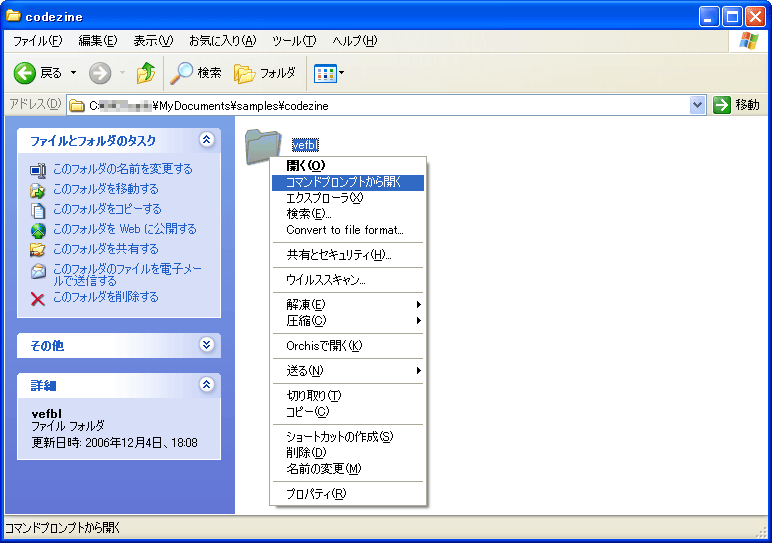Click the email folder files link
Image resolution: width=772 pixels, height=543 pixels.
pyautogui.click(x=127, y=275)
